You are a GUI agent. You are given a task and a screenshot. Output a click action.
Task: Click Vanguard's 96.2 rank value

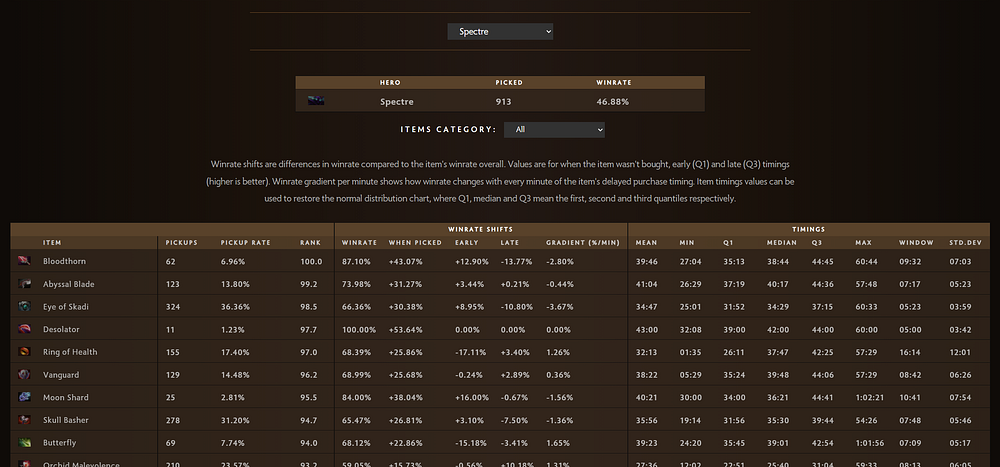pyautogui.click(x=309, y=374)
